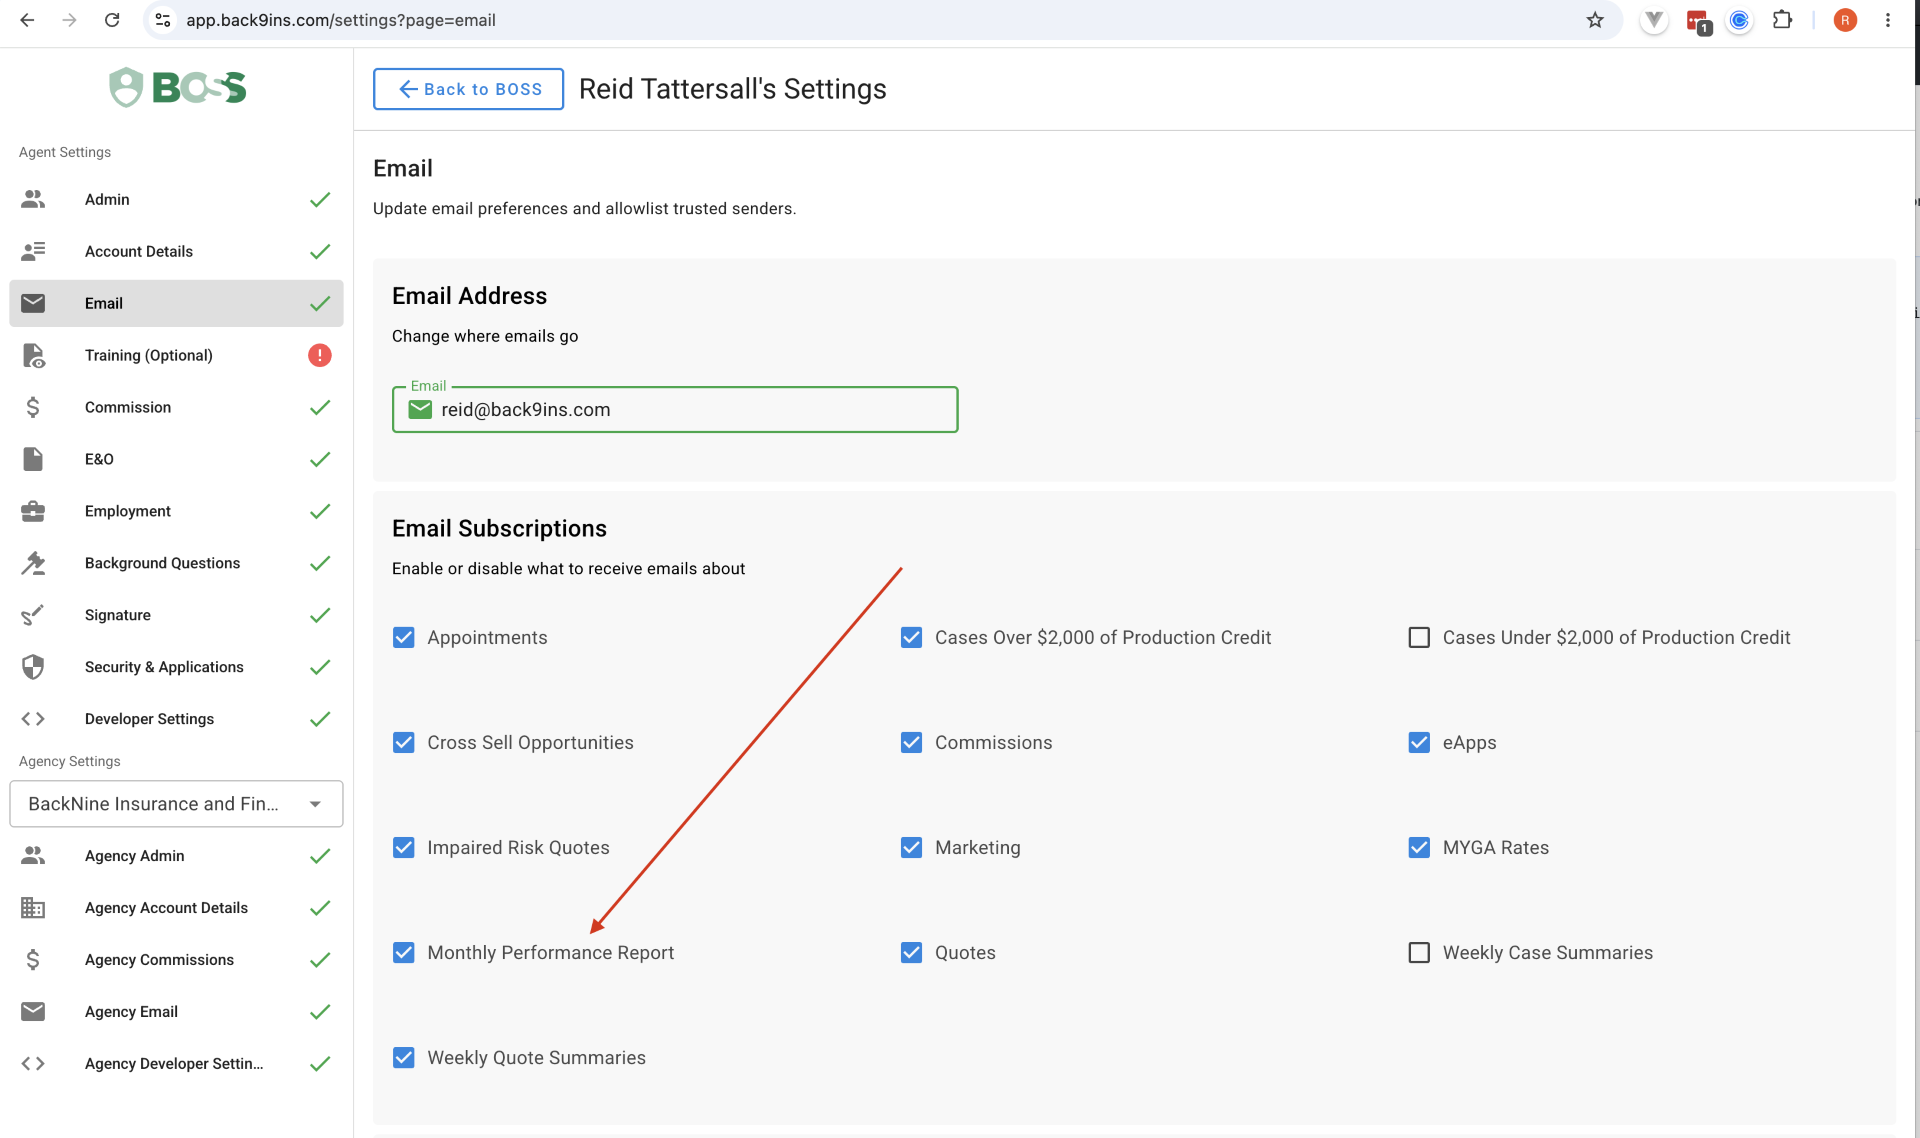Viewport: 1920px width, 1138px height.
Task: Click the Security shield icon
Action: (x=33, y=667)
